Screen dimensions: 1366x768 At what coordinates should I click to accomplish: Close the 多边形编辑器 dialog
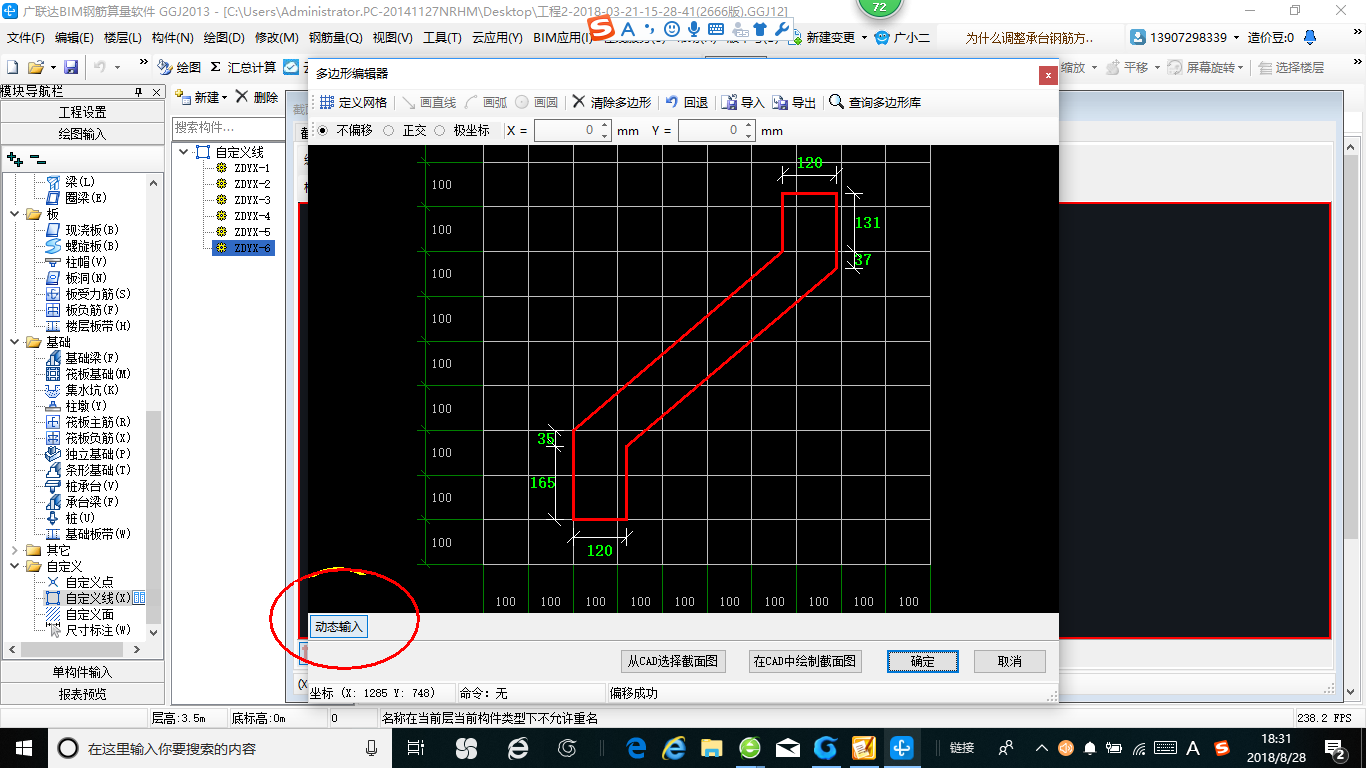1047,74
